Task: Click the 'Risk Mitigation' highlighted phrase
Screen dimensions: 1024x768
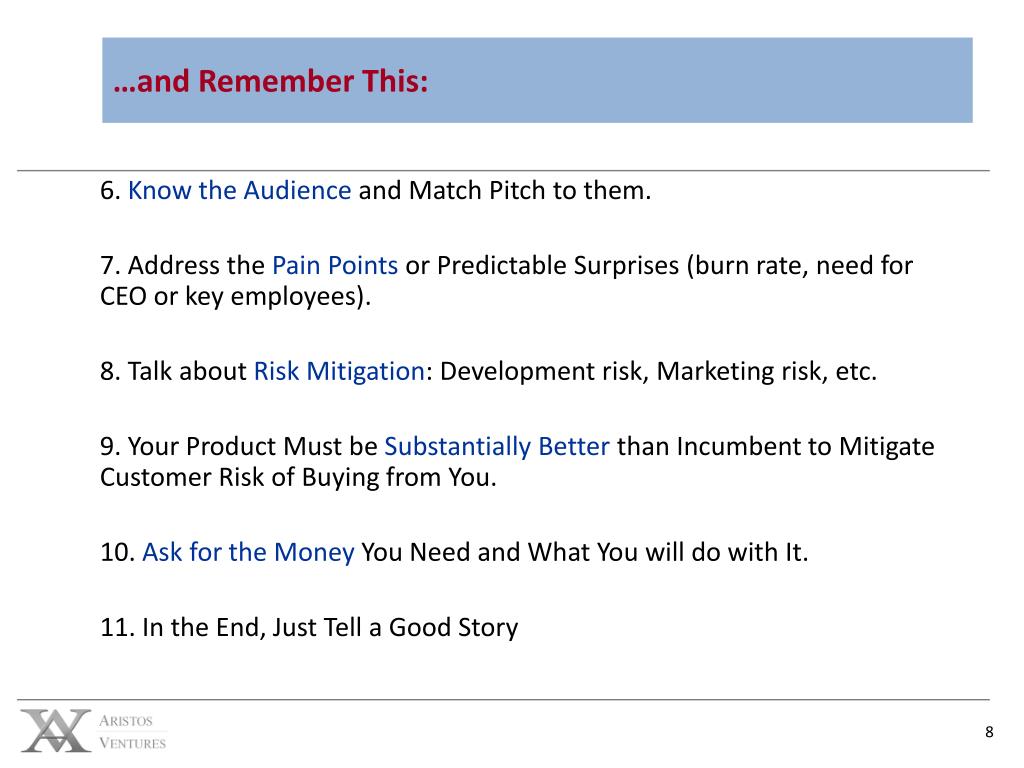Action: click(x=340, y=372)
